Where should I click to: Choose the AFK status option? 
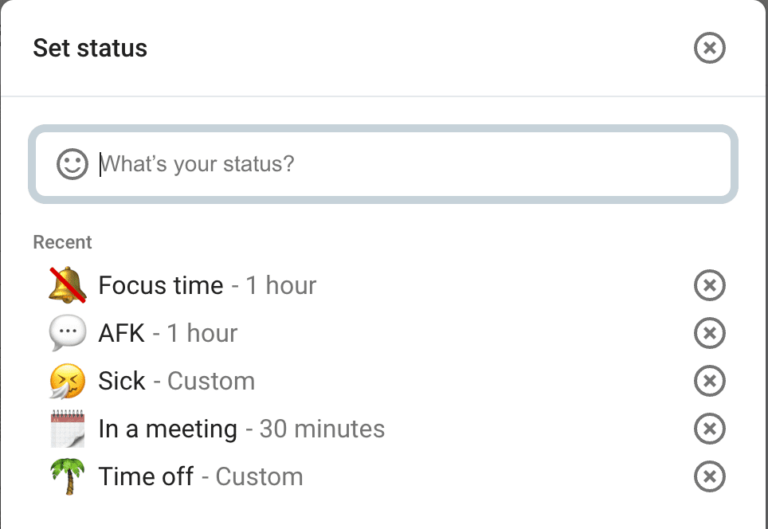coord(121,333)
